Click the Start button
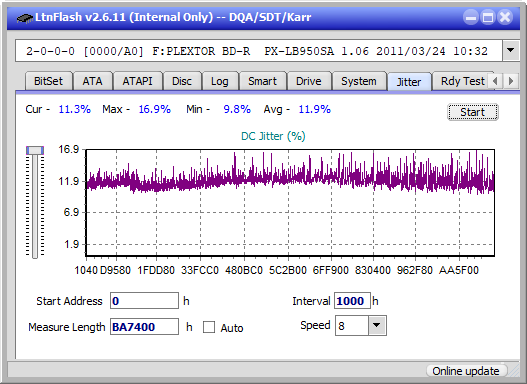527x384 pixels. [x=473, y=112]
